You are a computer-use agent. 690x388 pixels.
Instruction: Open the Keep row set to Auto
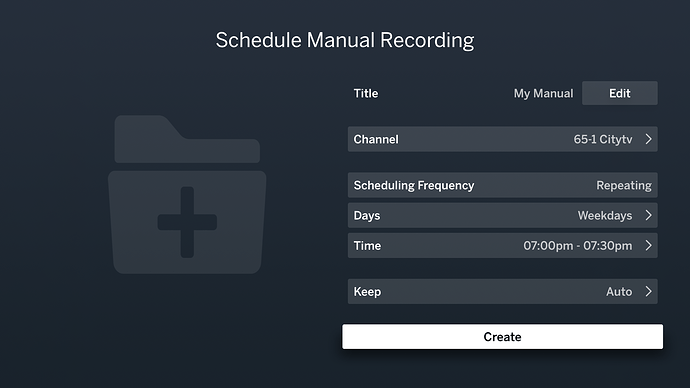tap(503, 291)
